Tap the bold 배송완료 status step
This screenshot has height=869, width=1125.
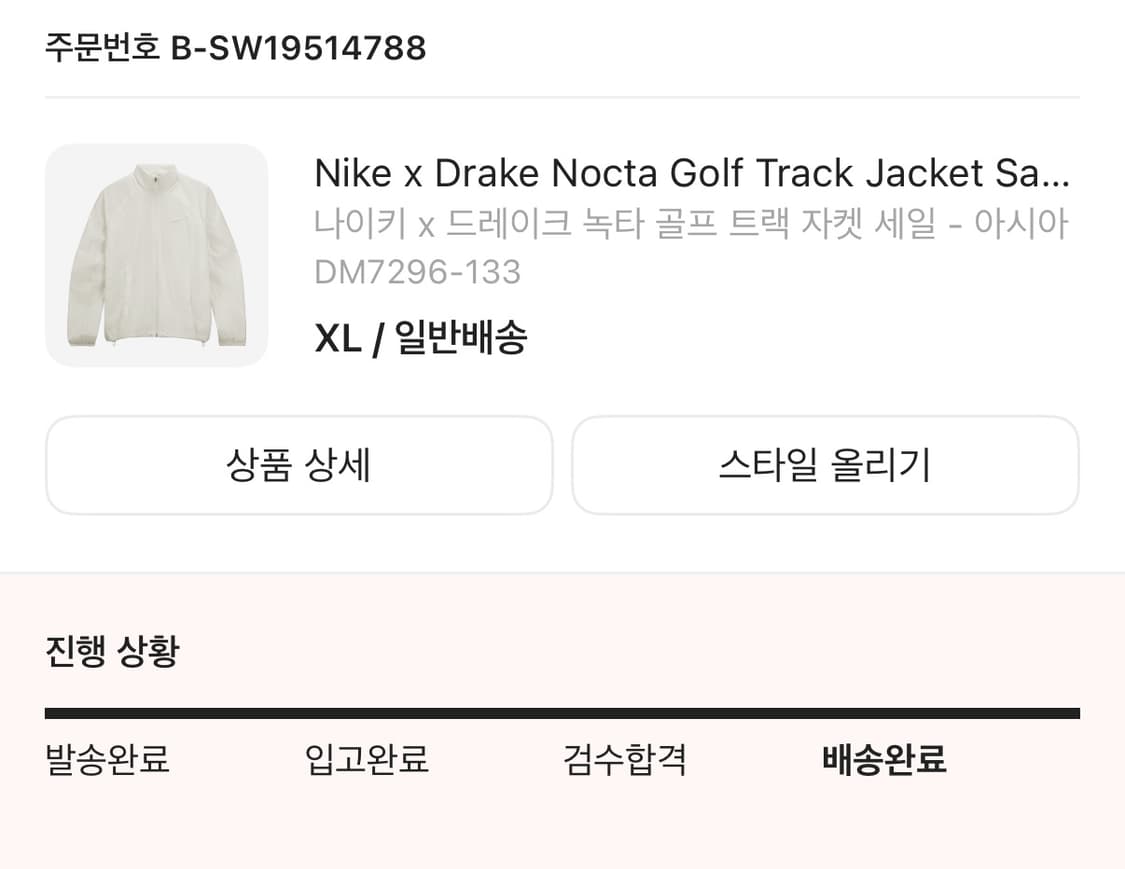click(x=884, y=760)
